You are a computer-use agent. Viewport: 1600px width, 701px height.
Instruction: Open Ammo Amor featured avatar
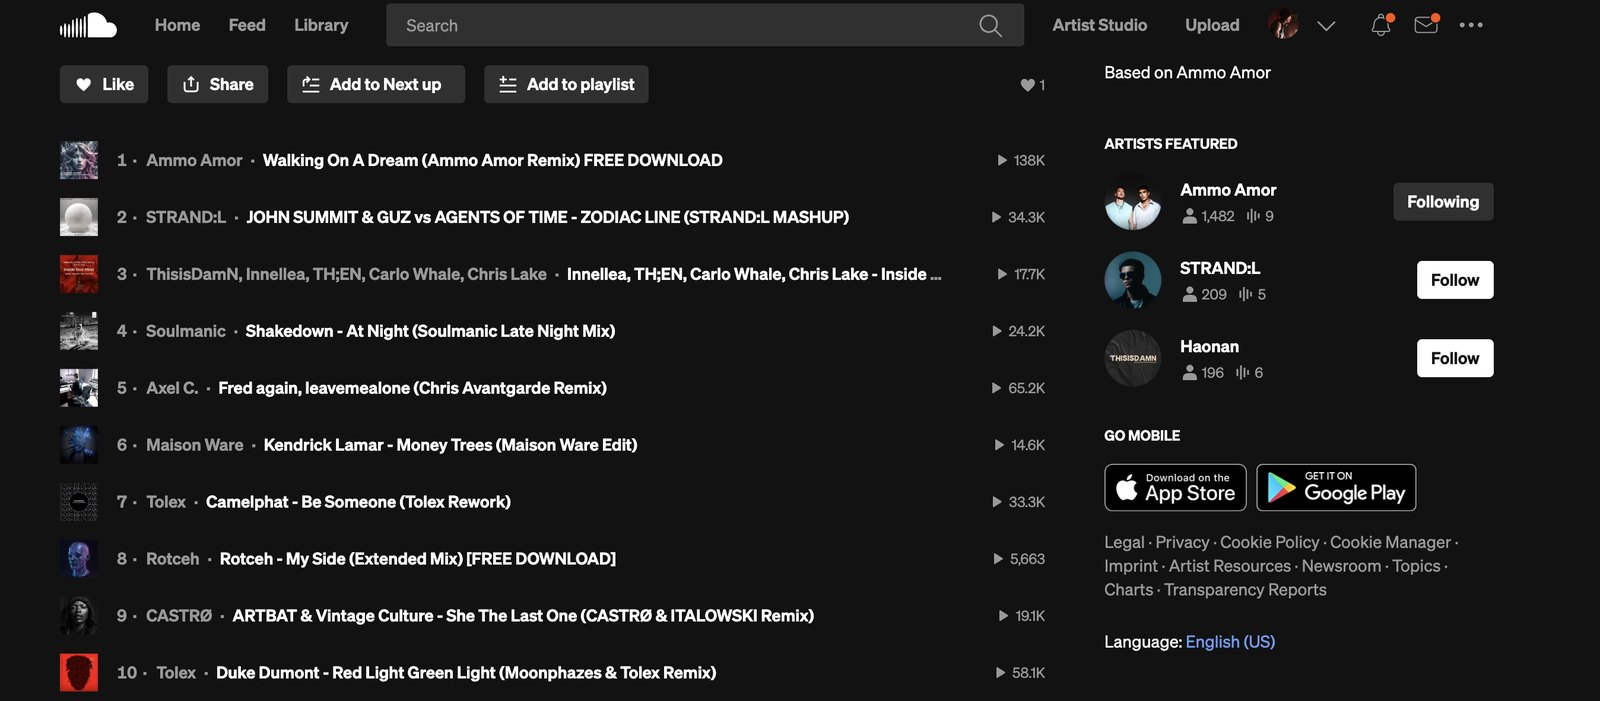(x=1133, y=202)
